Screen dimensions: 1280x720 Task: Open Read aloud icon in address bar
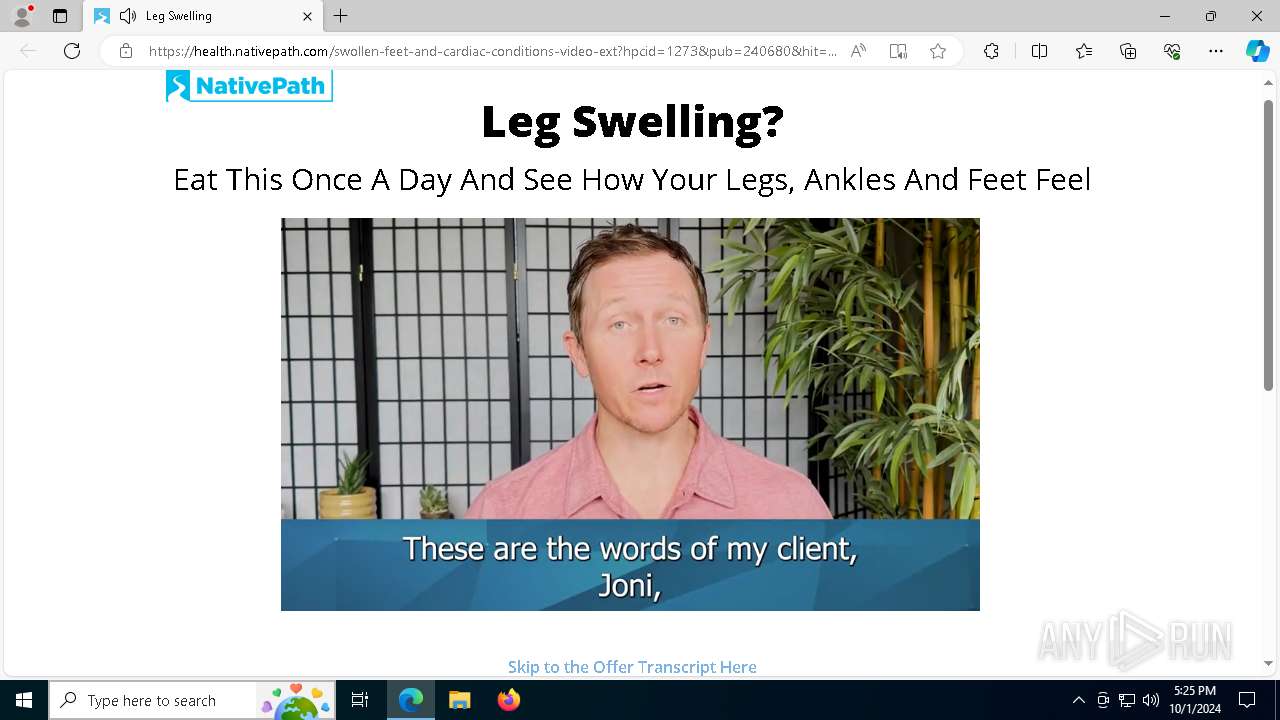tap(858, 51)
